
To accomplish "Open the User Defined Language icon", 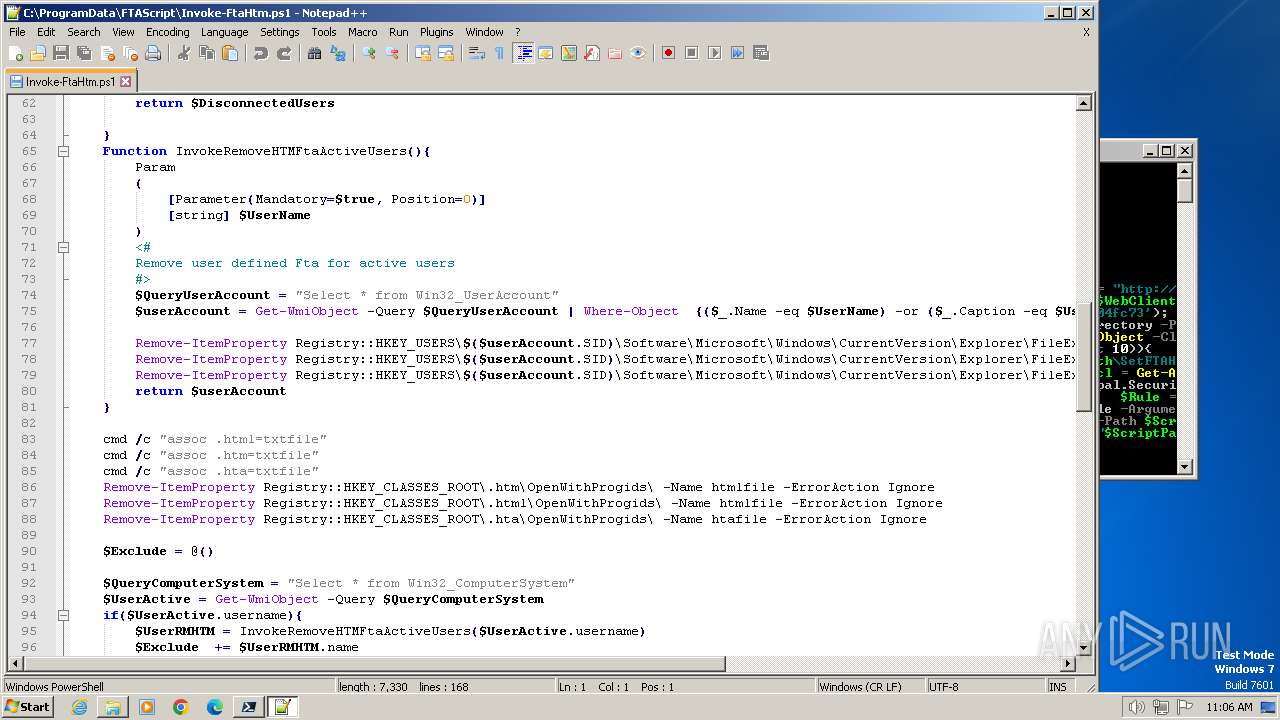I will [x=546, y=53].
